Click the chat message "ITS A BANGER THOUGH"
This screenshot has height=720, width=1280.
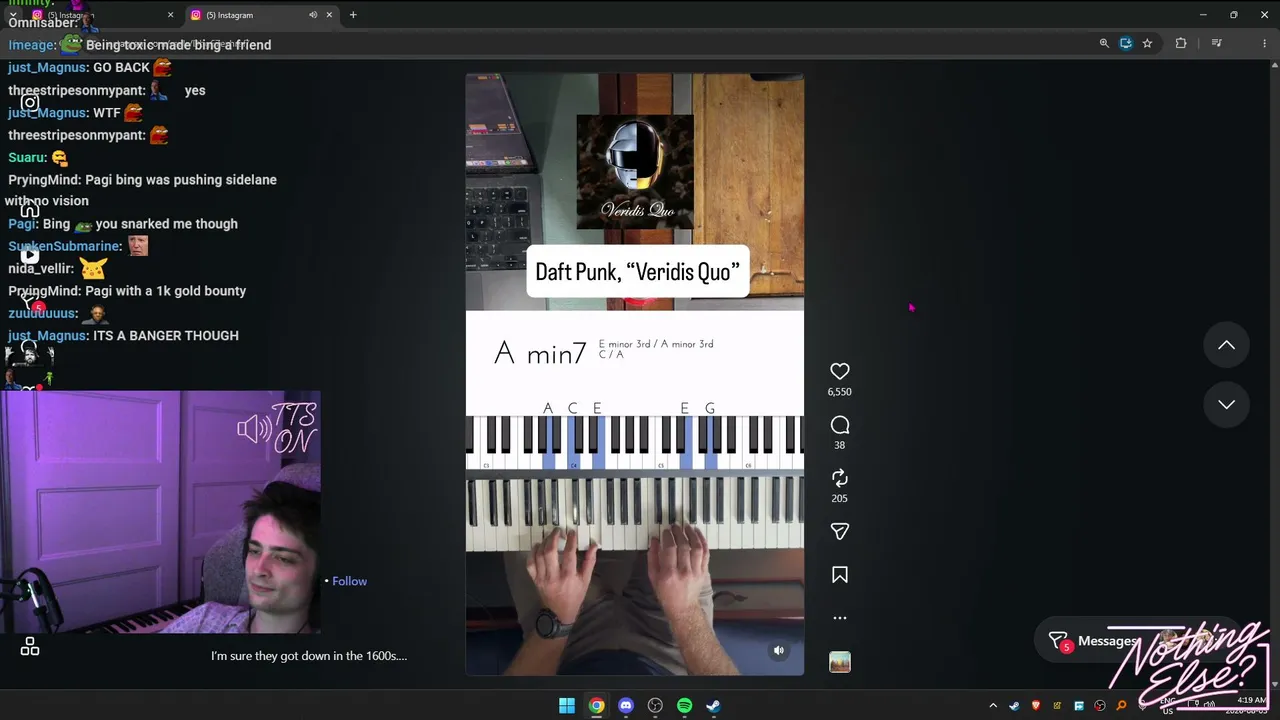(166, 336)
